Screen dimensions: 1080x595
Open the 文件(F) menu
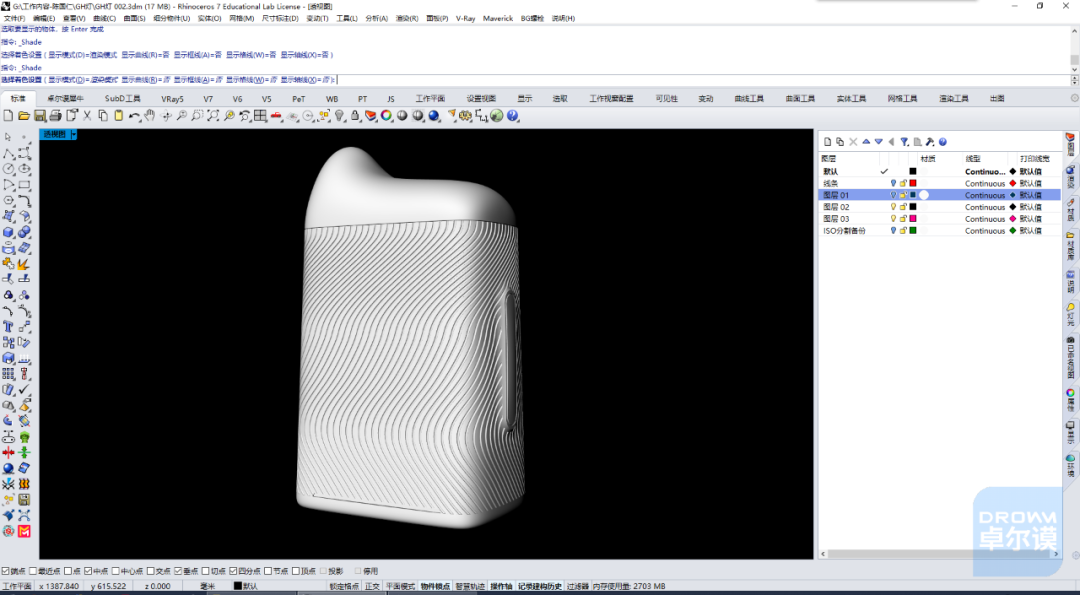coord(14,19)
